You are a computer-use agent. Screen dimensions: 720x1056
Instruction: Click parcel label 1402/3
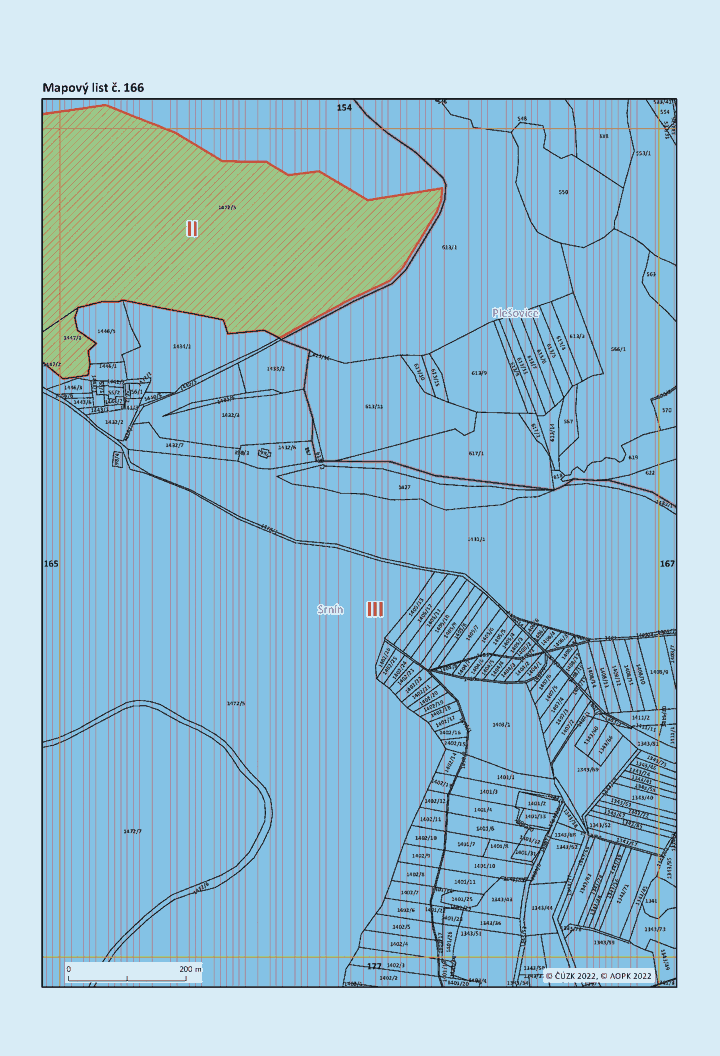pos(395,965)
